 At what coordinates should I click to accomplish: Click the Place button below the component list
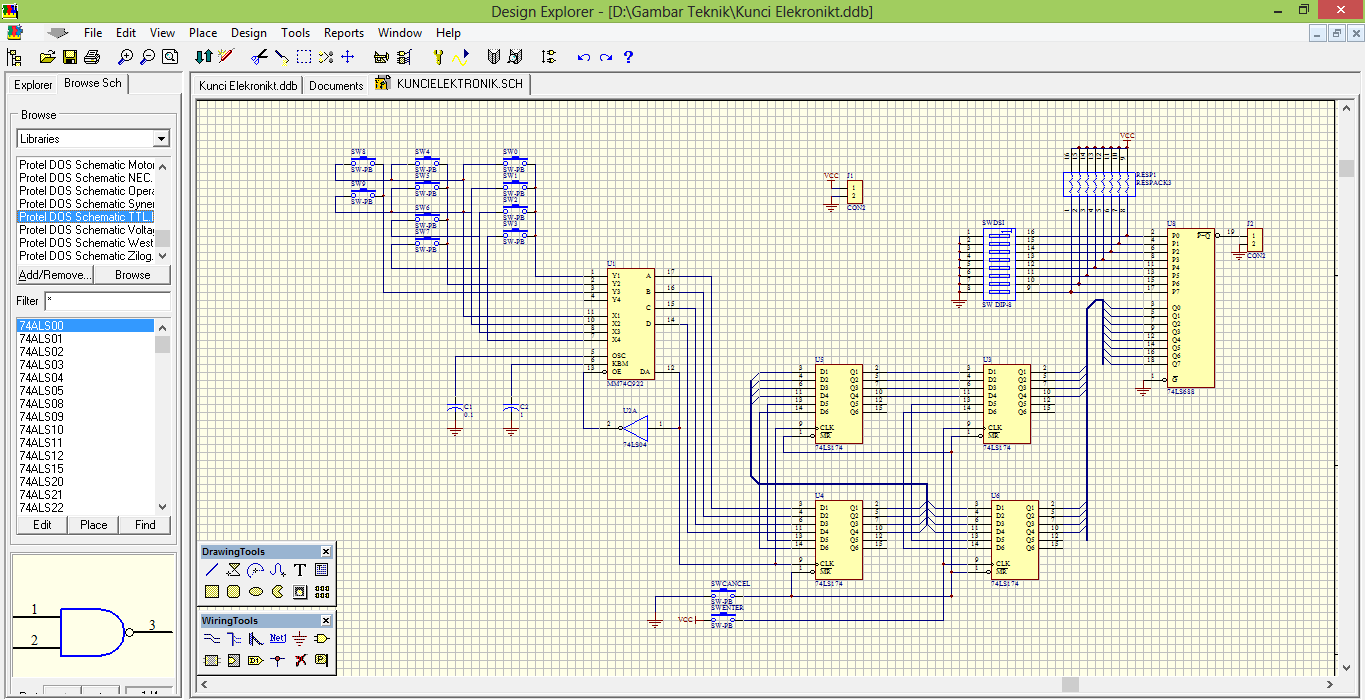(94, 524)
